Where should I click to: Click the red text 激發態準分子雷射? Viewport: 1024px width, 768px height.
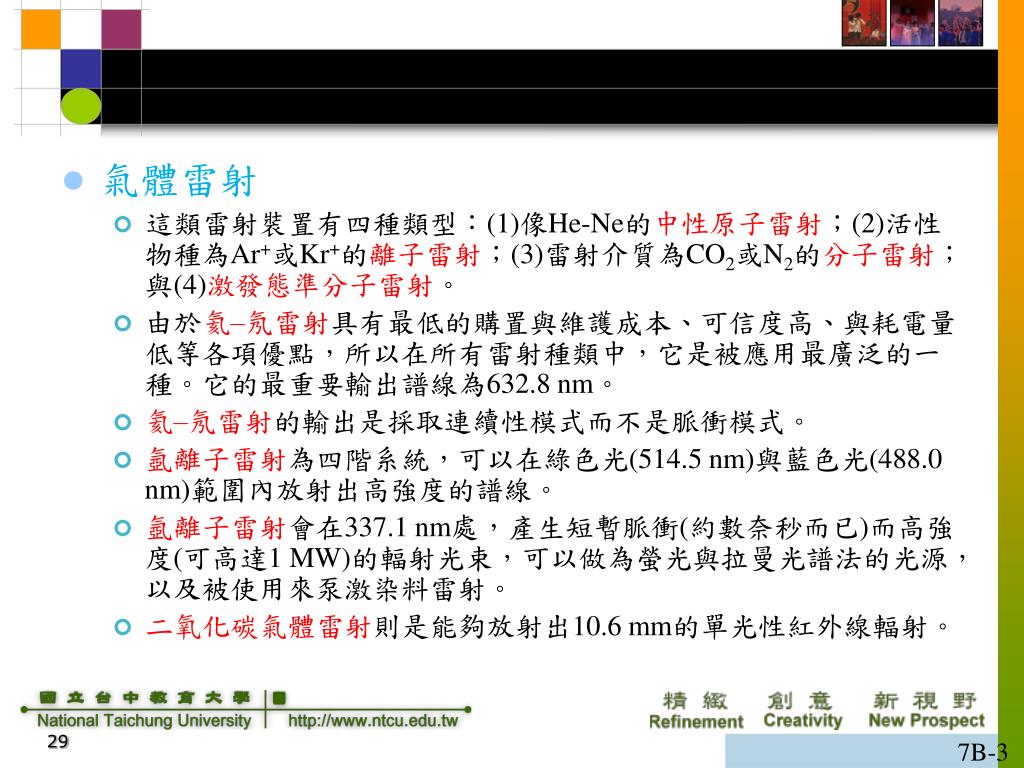coord(320,286)
